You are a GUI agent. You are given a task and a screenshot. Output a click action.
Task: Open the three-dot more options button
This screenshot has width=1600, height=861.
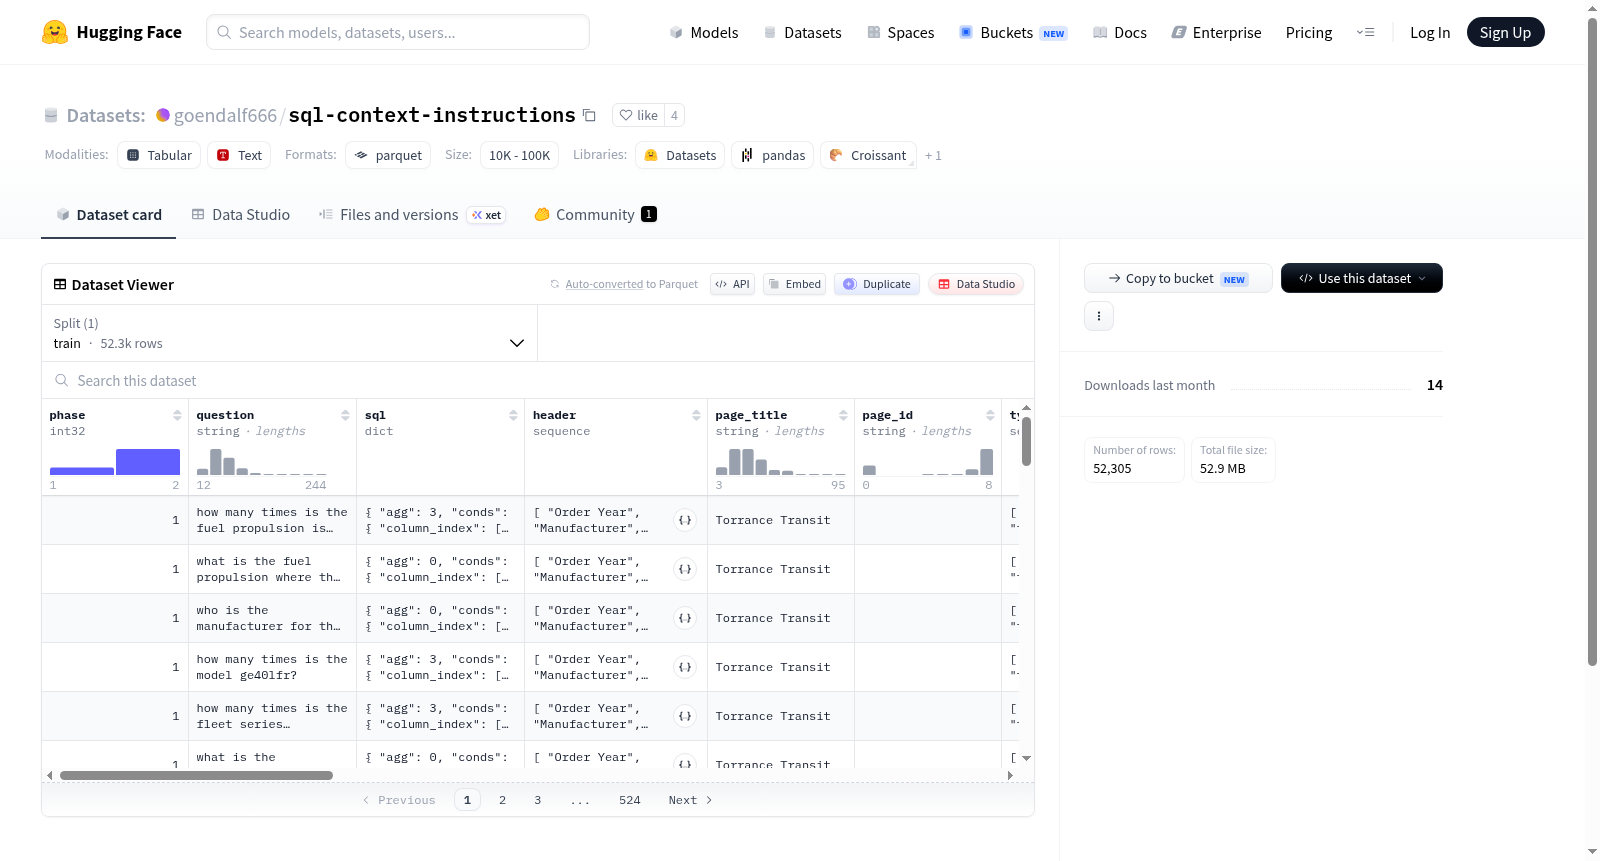pos(1099,316)
